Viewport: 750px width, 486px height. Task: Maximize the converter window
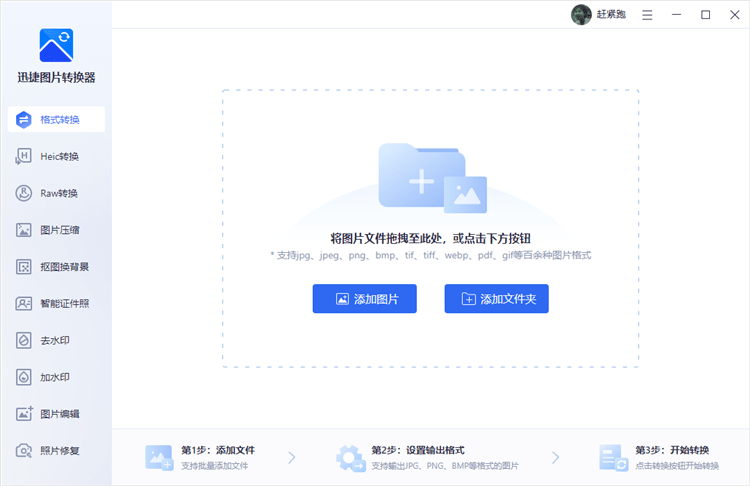pyautogui.click(x=706, y=15)
